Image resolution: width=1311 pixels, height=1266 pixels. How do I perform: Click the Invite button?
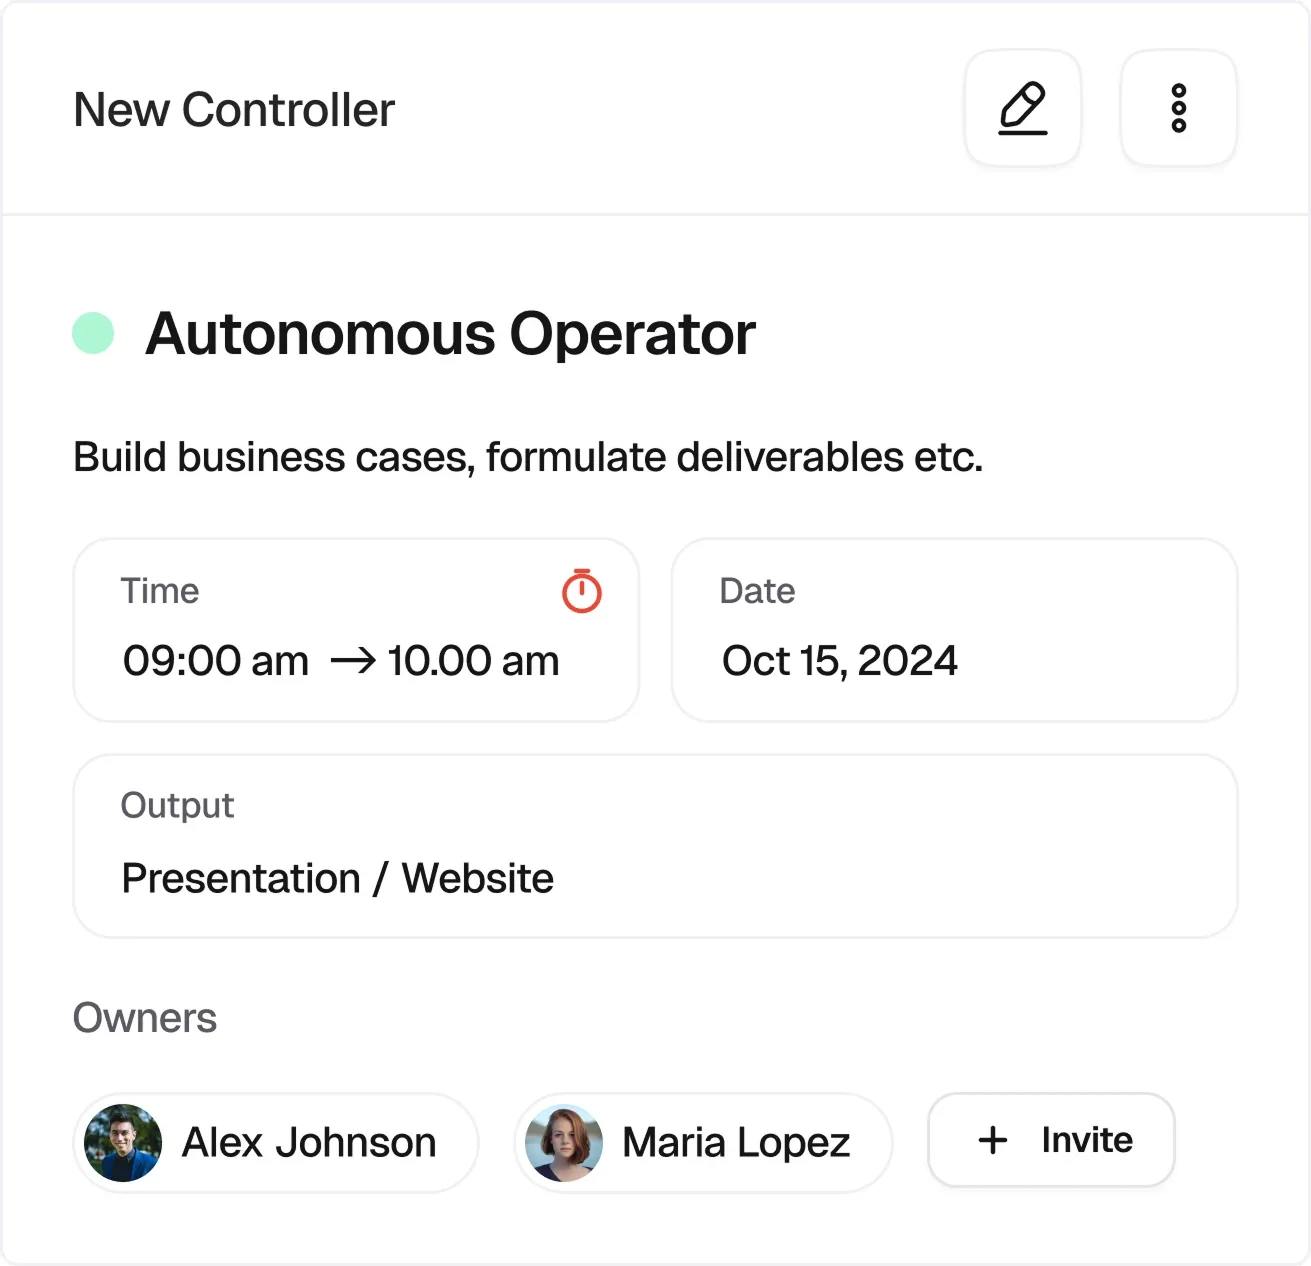pyautogui.click(x=1050, y=1140)
